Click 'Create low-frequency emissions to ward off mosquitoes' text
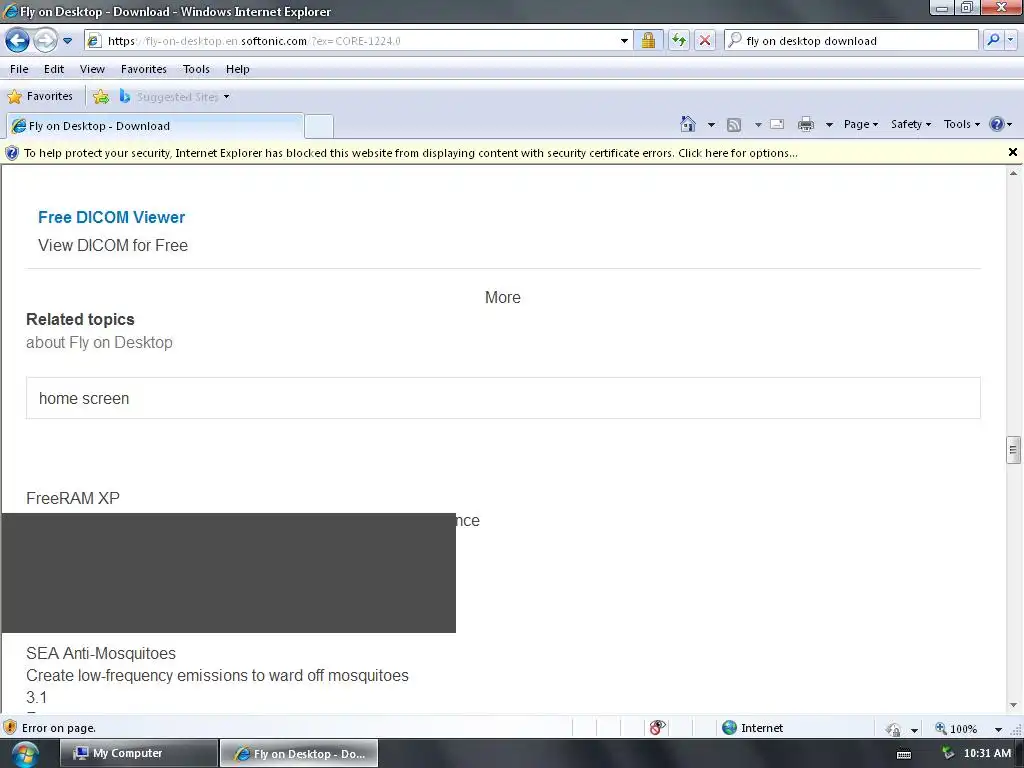The height and width of the screenshot is (768, 1024). click(x=217, y=675)
